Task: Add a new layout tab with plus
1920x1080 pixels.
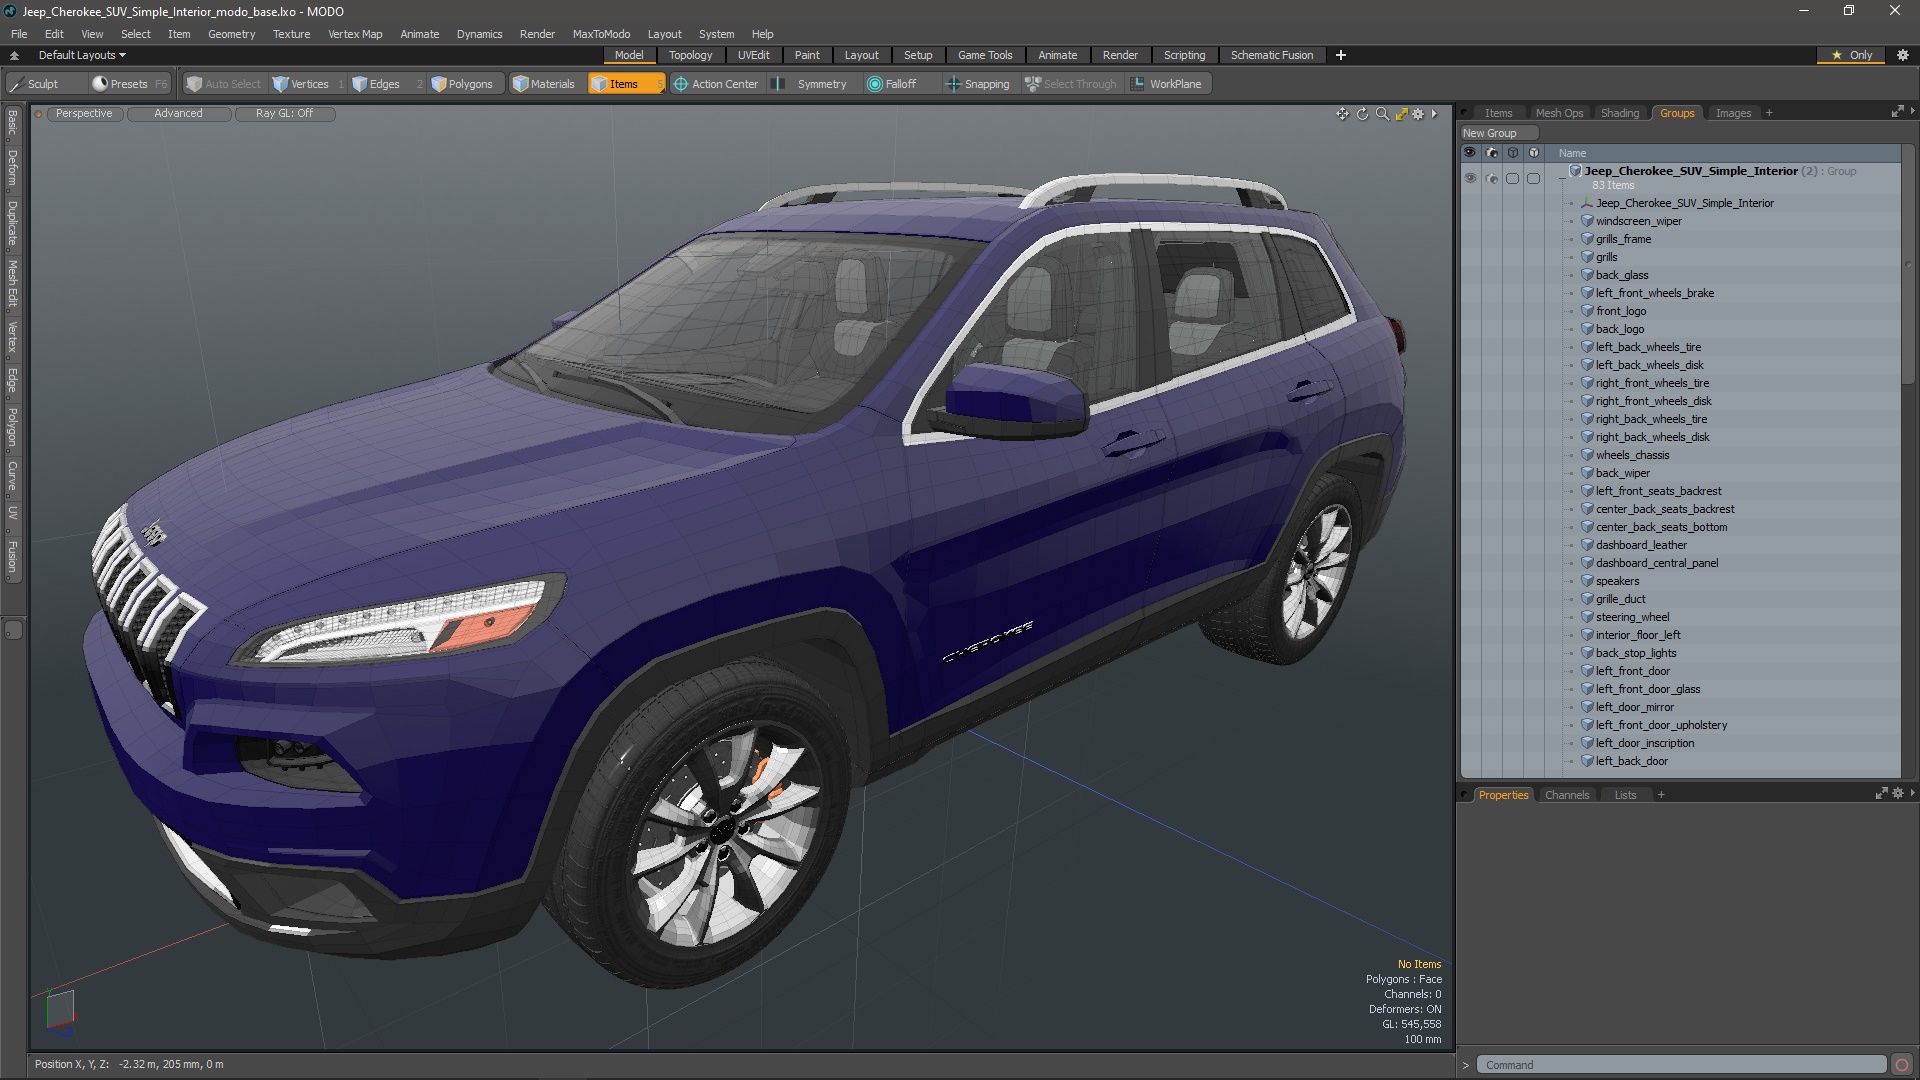Action: point(1340,55)
